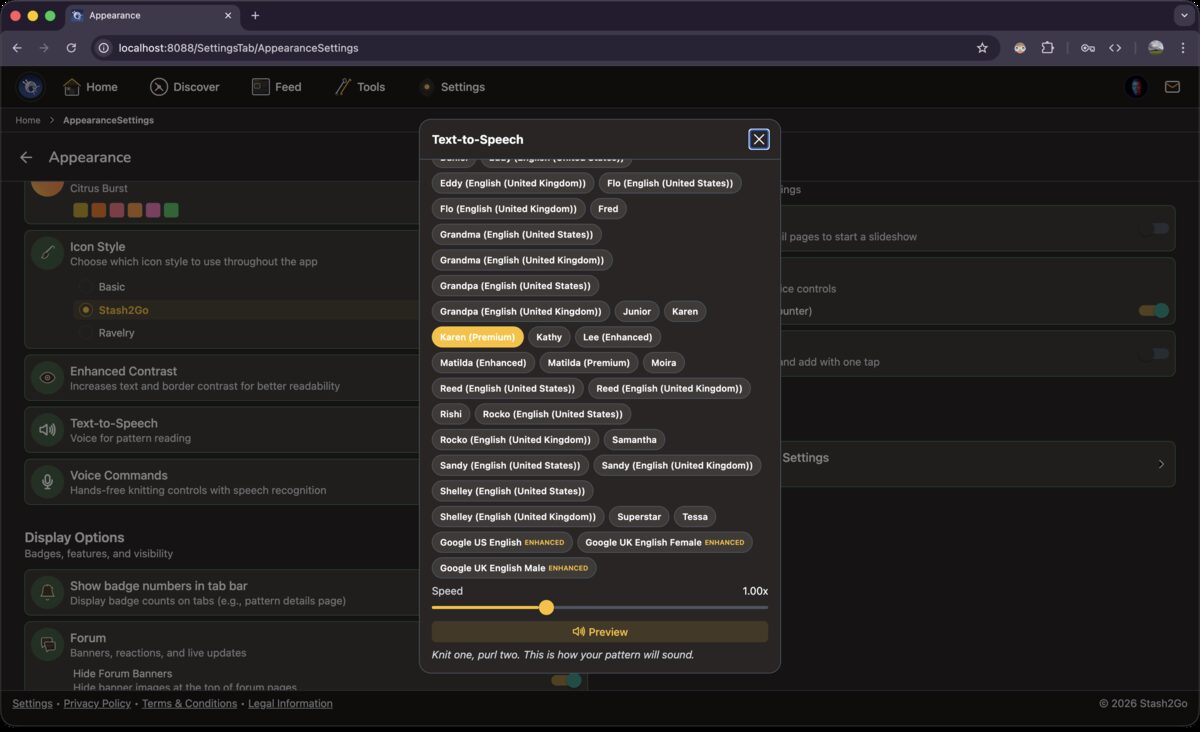
Task: Click the badge numbers bell icon
Action: [47, 592]
